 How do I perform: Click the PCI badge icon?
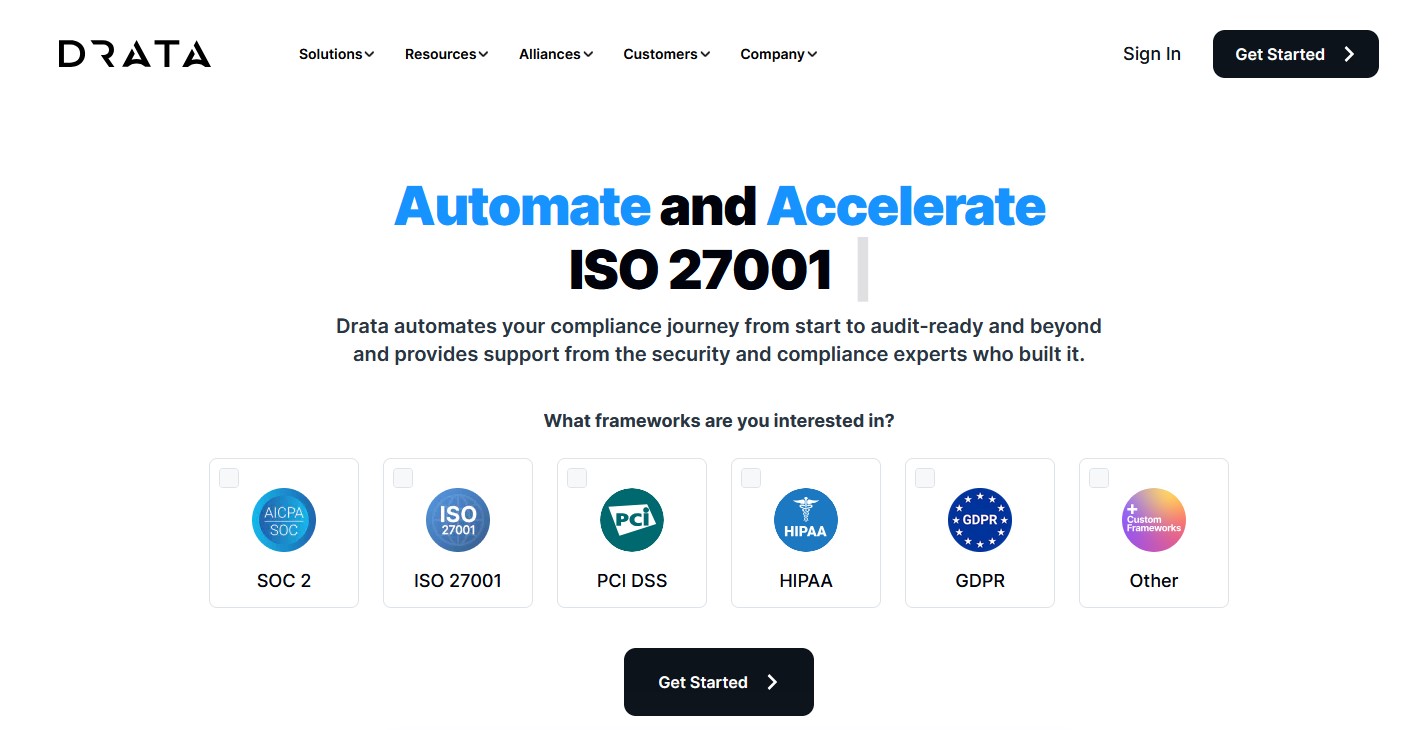632,520
